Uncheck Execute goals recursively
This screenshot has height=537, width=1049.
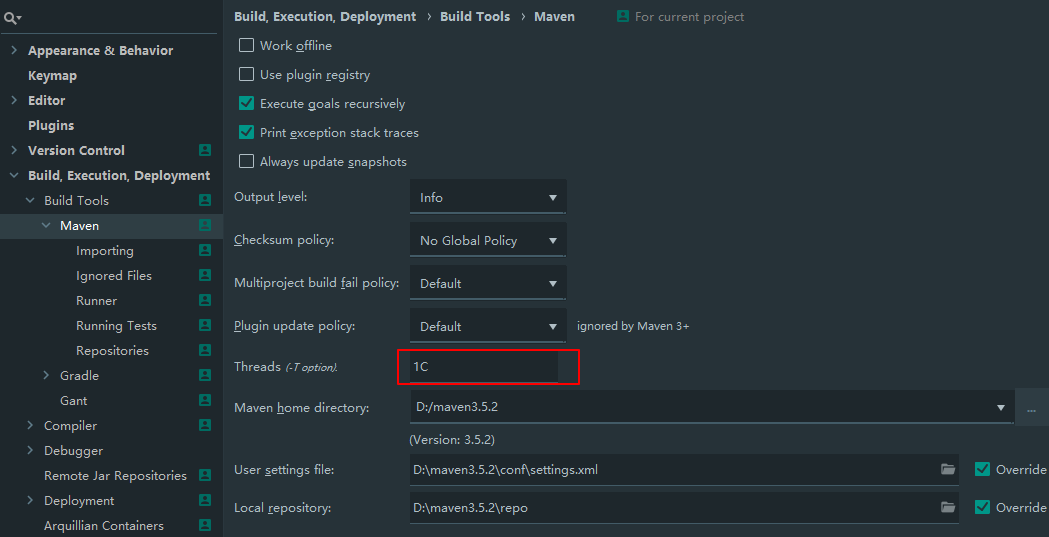point(247,103)
